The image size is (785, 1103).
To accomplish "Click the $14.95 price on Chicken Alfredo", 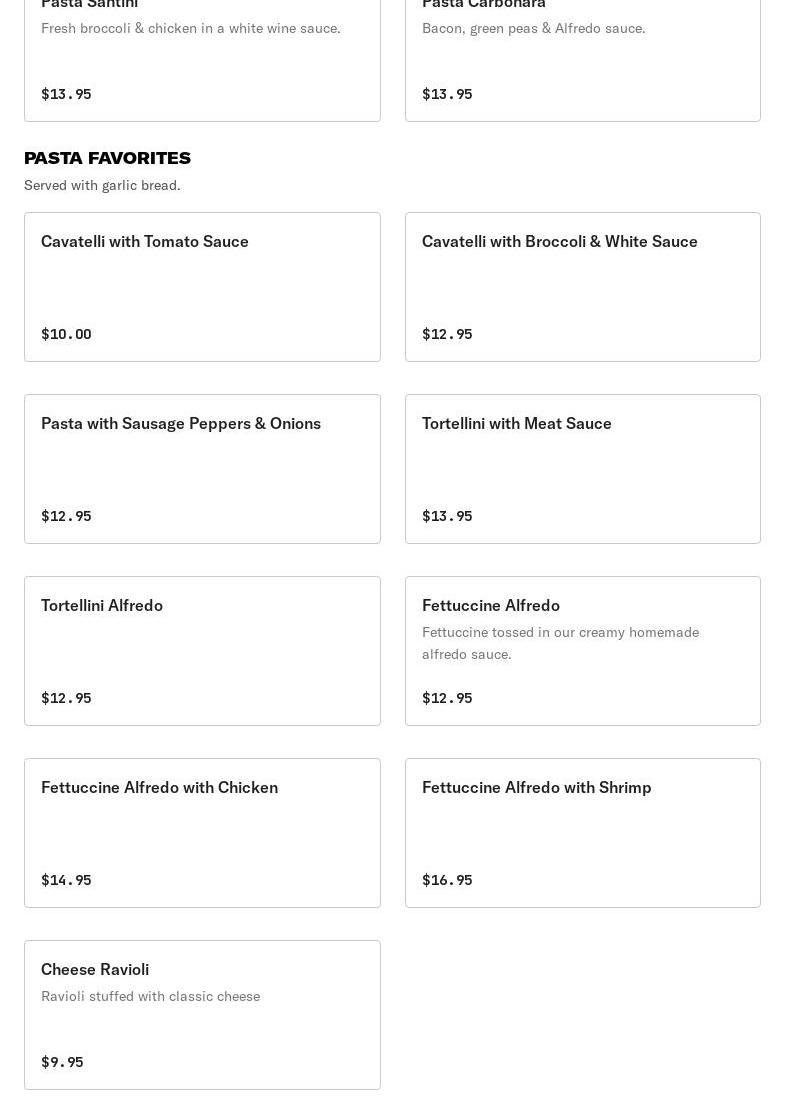I will coord(66,880).
